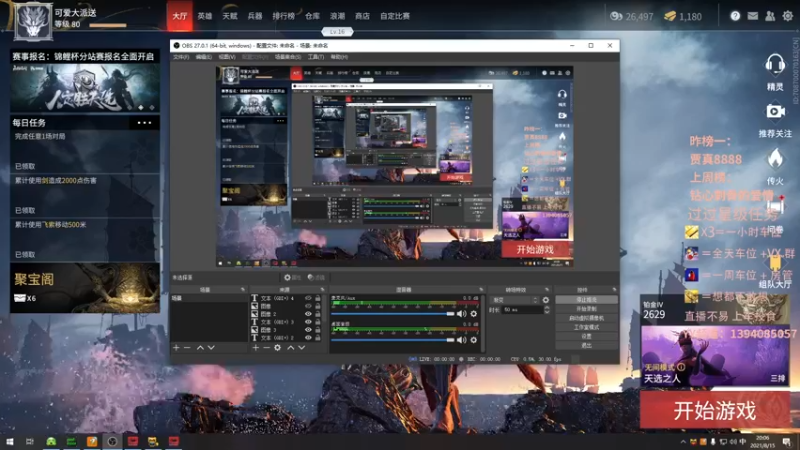
Task: Open the 传火 flame icon on right sidebar
Action: 775,159
